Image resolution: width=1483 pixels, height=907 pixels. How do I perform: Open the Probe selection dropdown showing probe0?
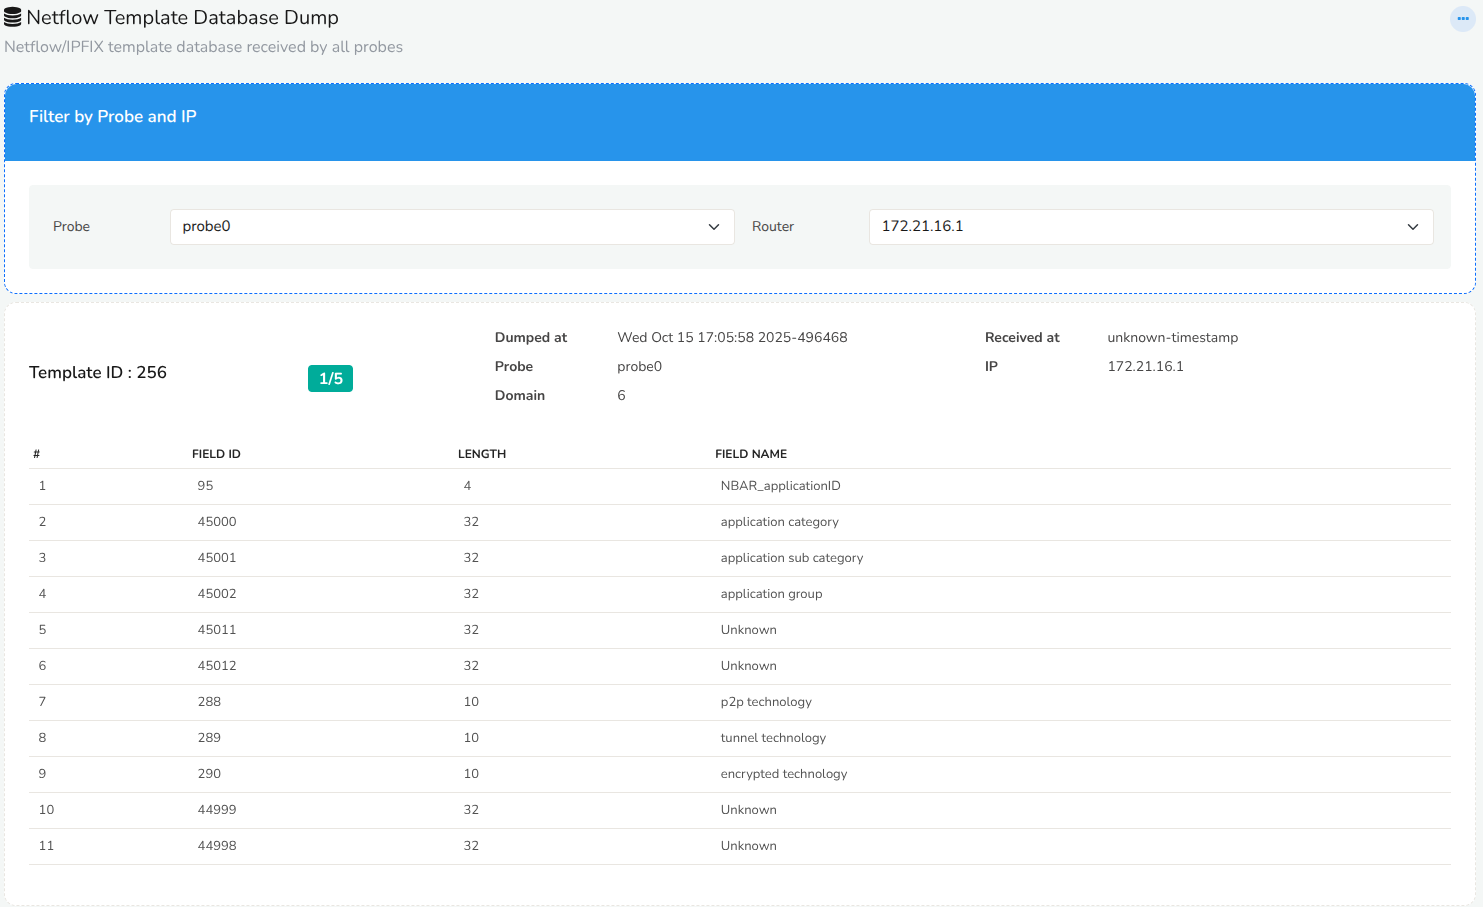452,226
